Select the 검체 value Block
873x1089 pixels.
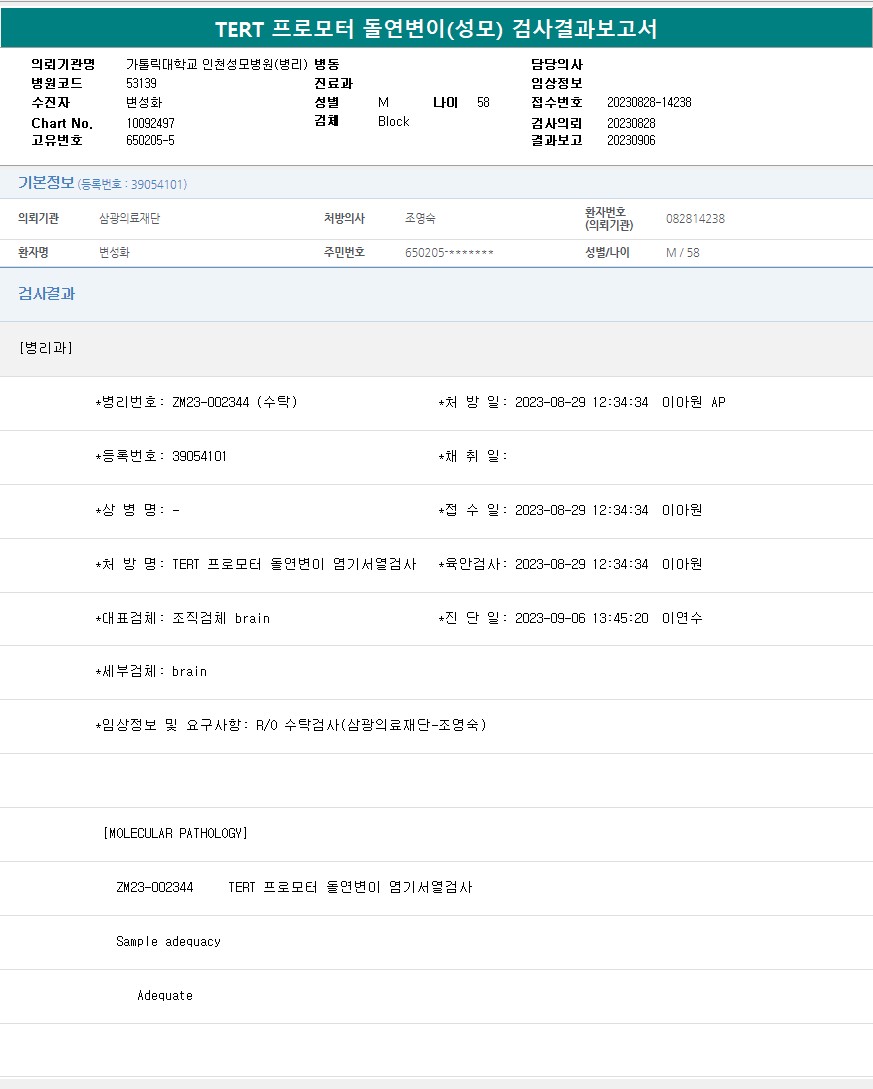[x=393, y=121]
